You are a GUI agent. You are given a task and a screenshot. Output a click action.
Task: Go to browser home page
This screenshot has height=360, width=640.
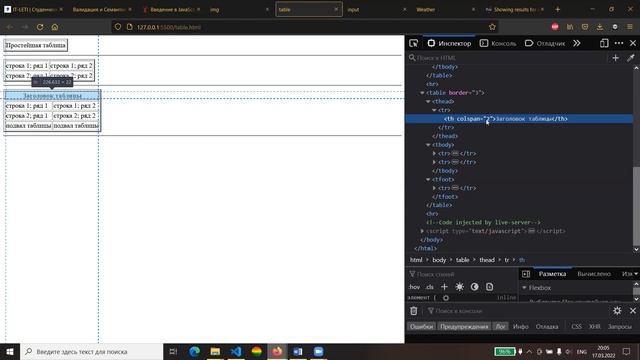coord(55,27)
